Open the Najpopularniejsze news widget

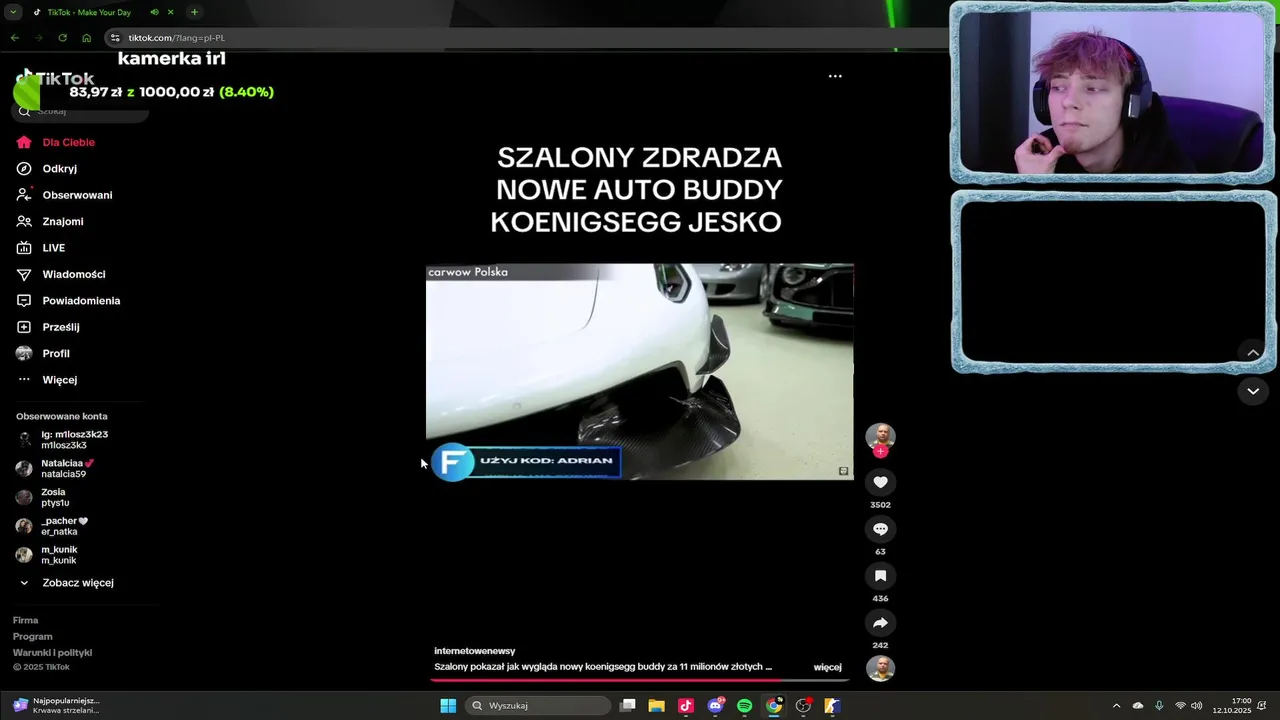pyautogui.click(x=57, y=706)
